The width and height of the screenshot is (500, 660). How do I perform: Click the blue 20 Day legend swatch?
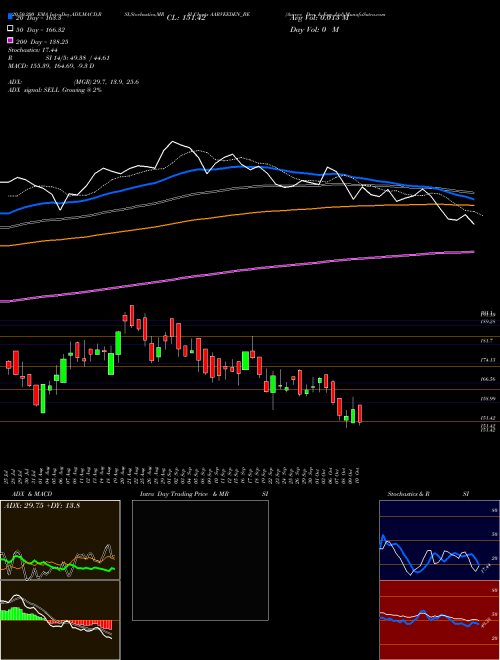(x=11, y=17)
